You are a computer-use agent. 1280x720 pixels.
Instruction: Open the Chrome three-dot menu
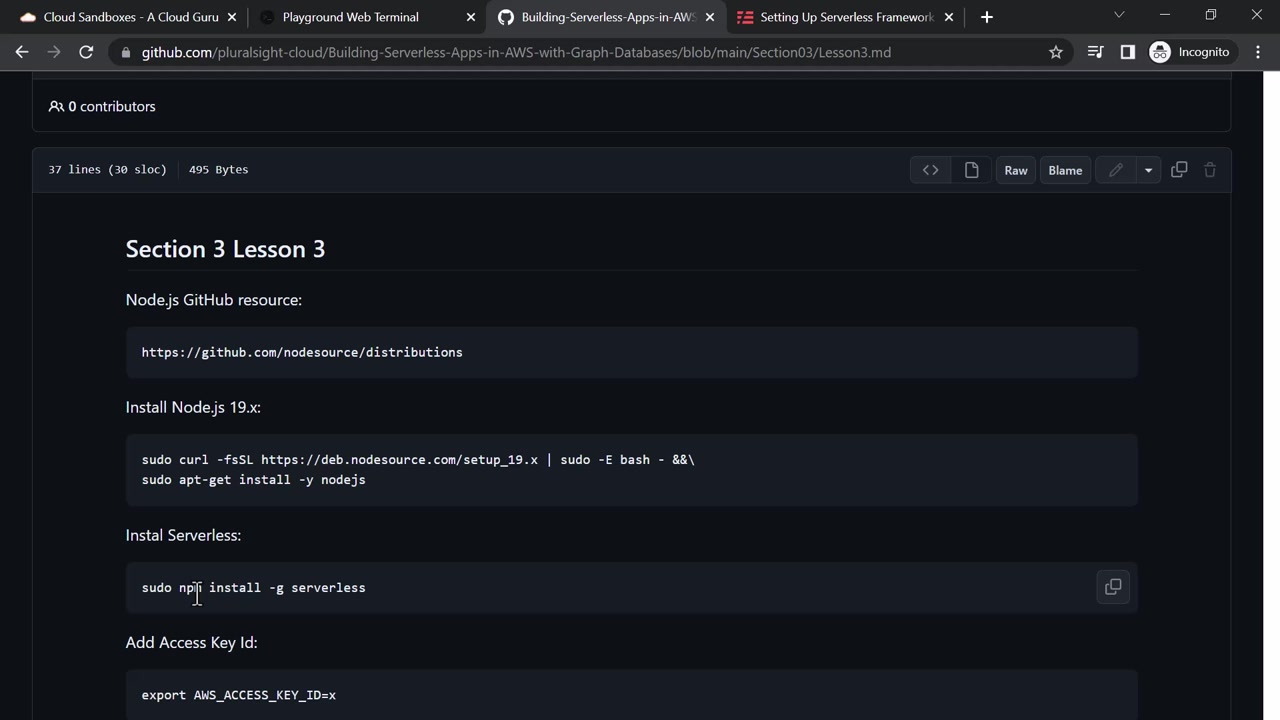click(1258, 52)
